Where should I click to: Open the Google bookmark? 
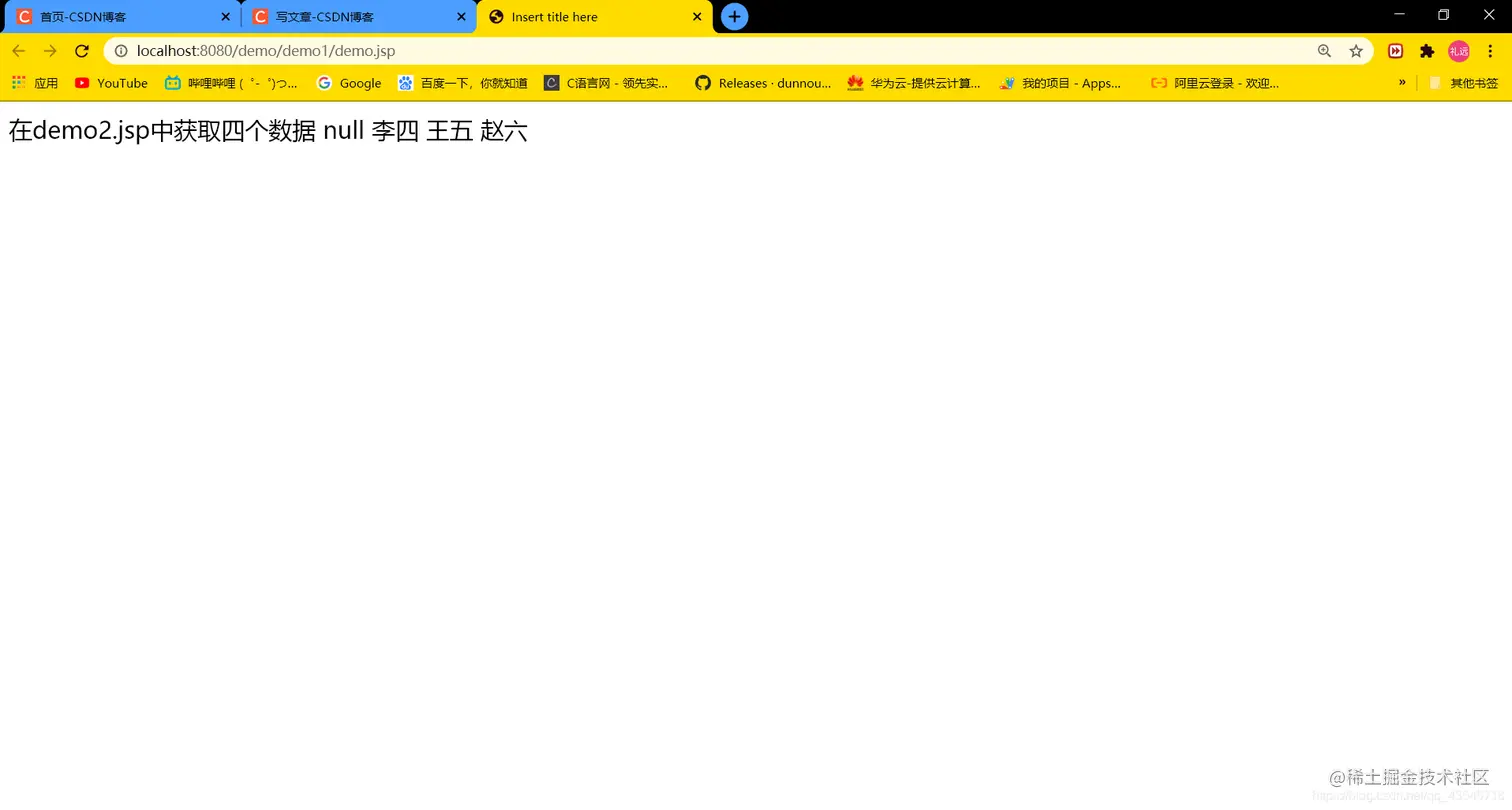pos(349,83)
